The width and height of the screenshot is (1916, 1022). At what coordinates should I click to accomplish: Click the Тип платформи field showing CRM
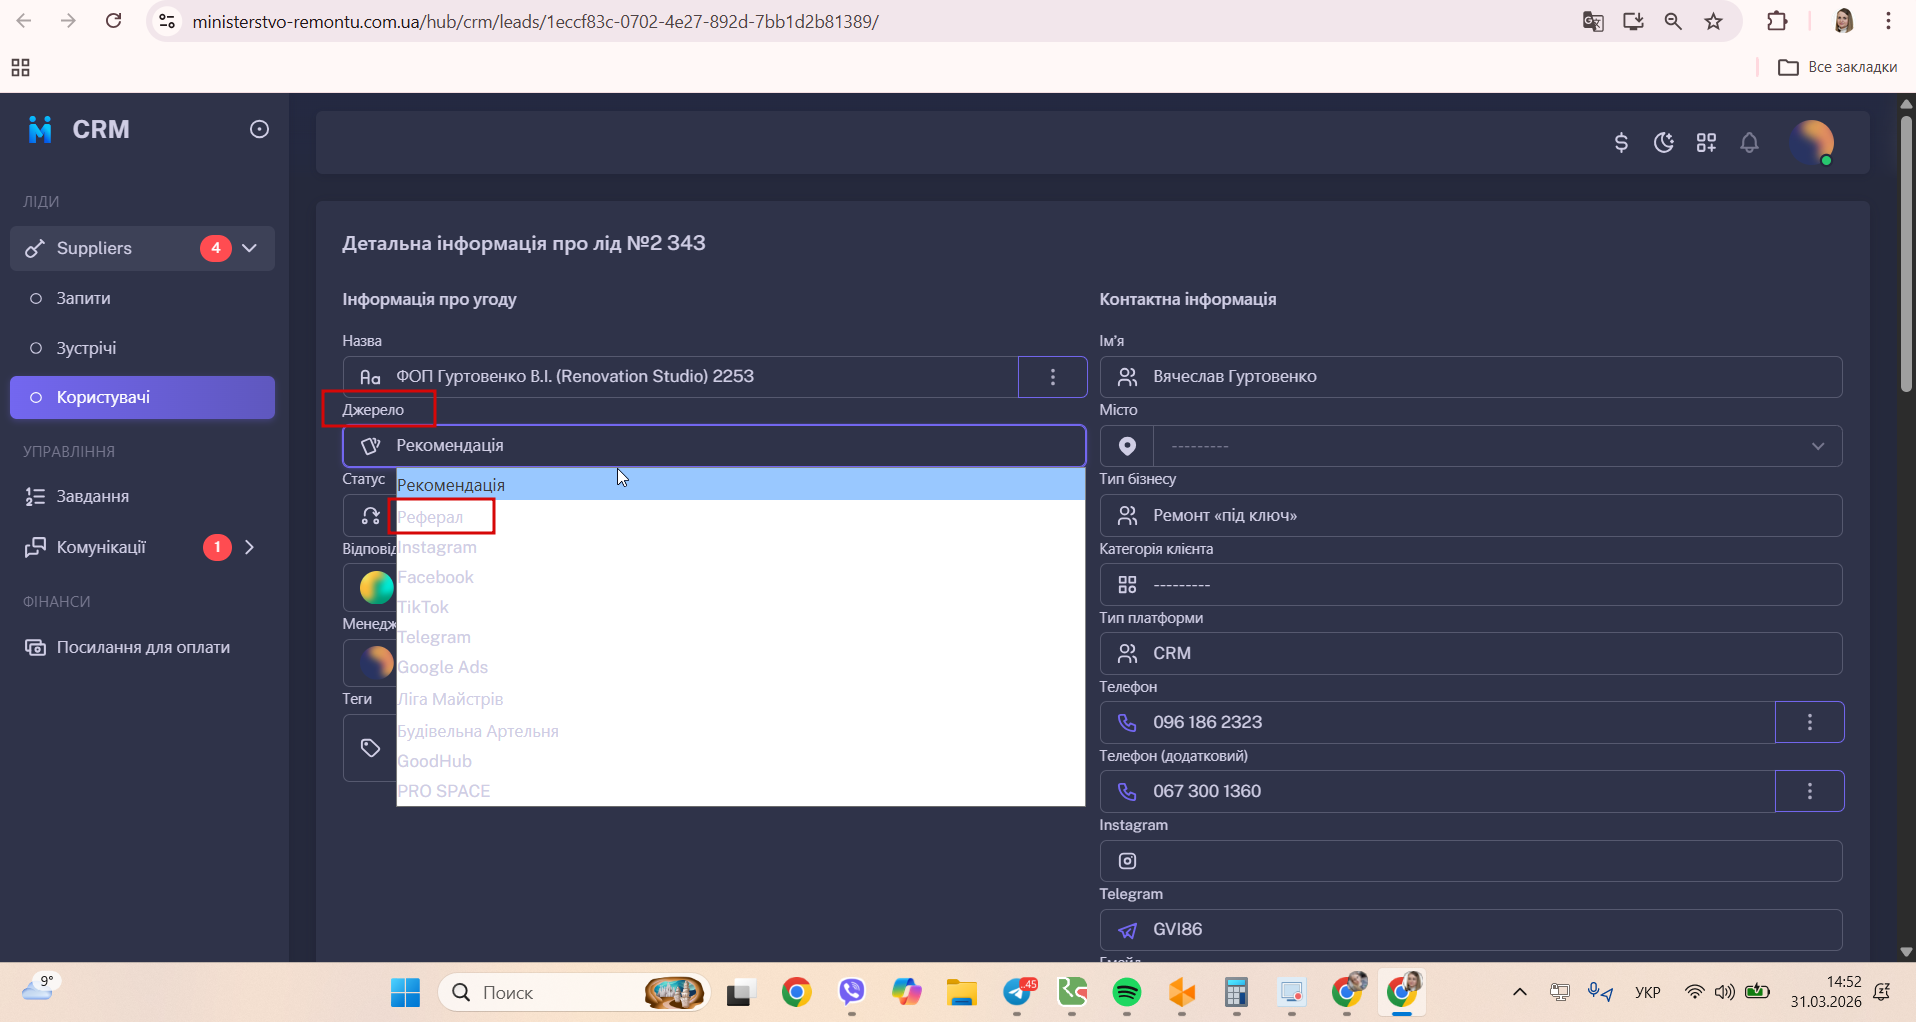point(1471,653)
